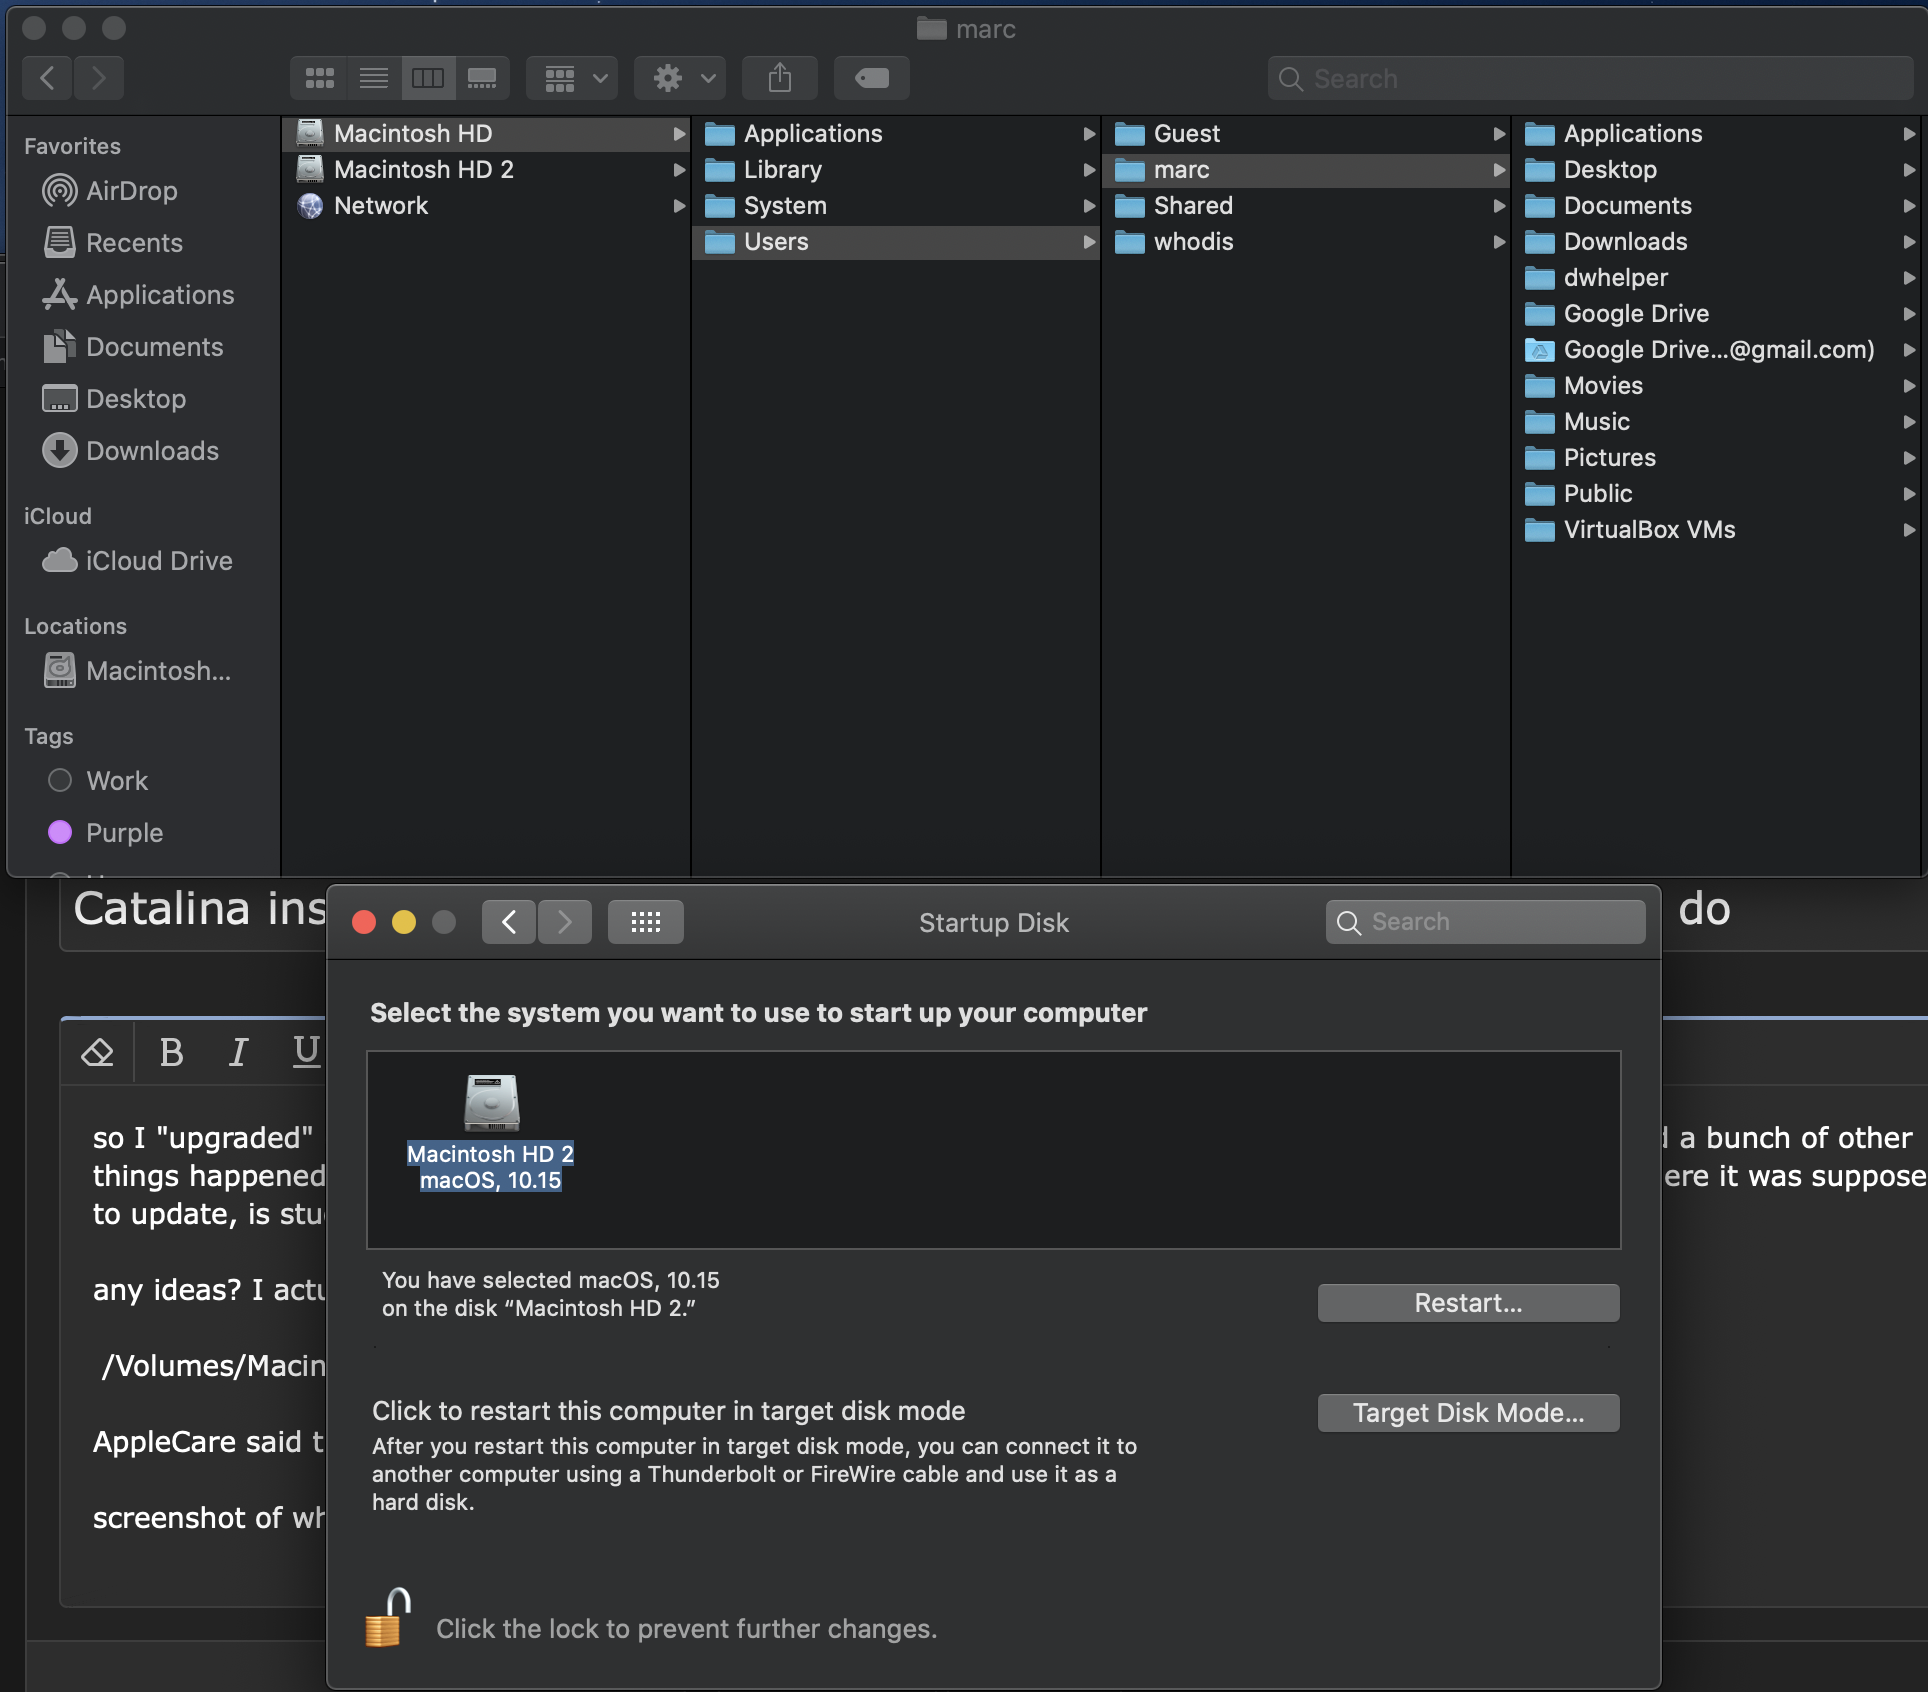Screen dimensions: 1928x1692
Task: Show all System Preferences grid icon
Action: [645, 922]
